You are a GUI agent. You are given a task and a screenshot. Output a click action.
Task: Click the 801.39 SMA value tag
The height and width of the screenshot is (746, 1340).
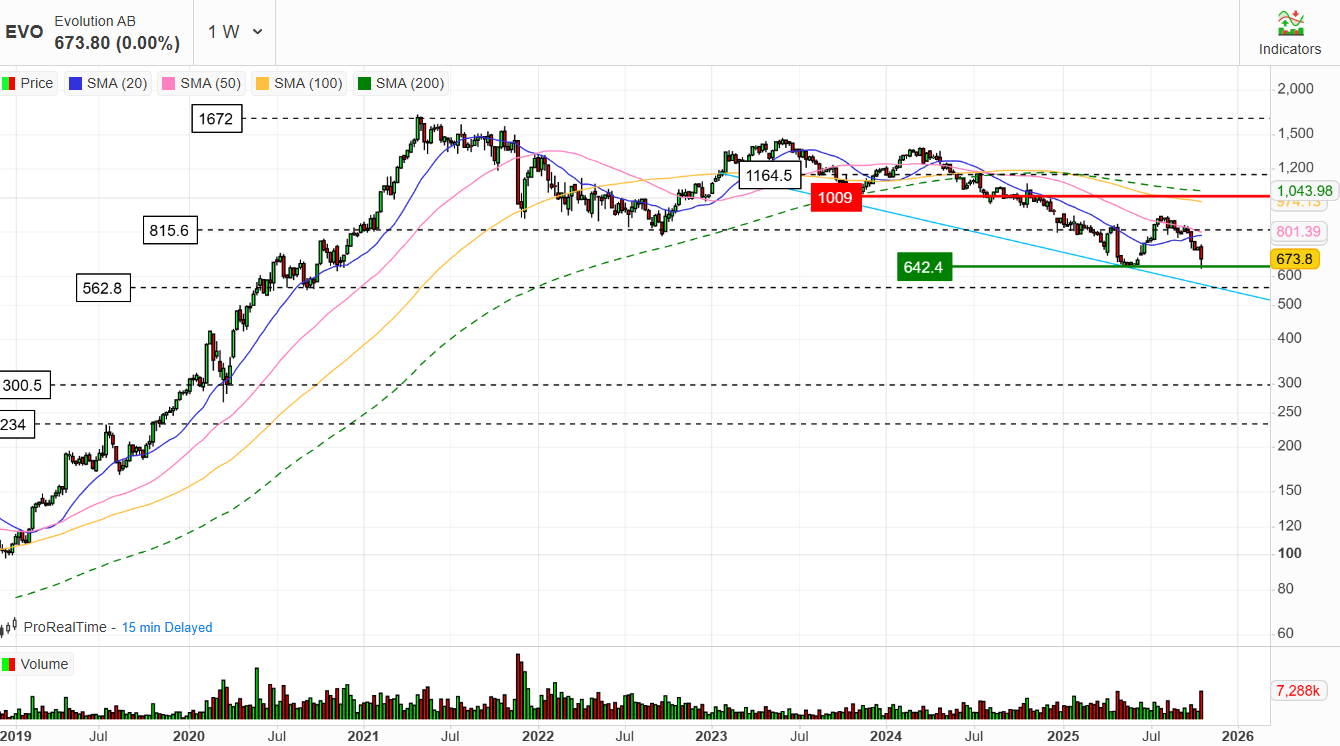[x=1299, y=232]
